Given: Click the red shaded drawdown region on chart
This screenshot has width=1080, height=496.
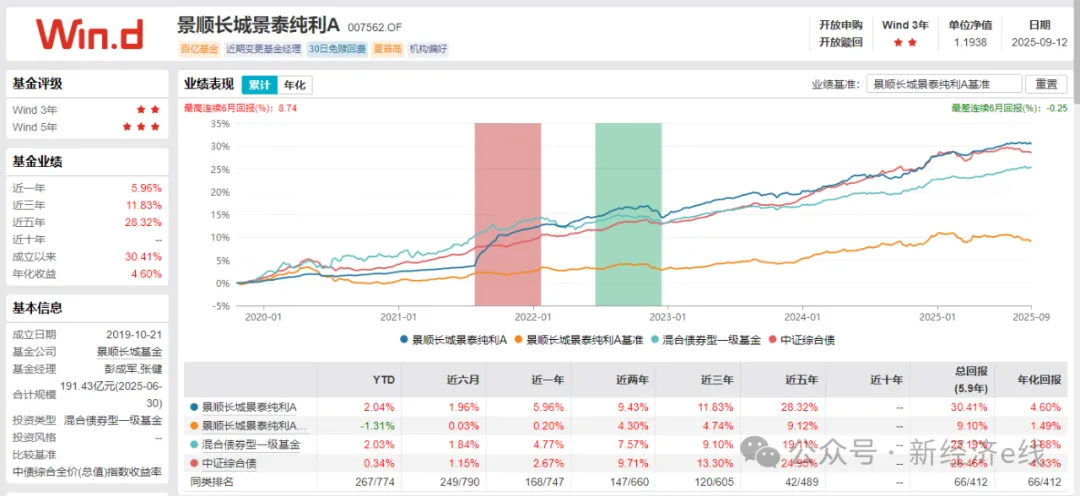Looking at the screenshot, I should click(507, 214).
